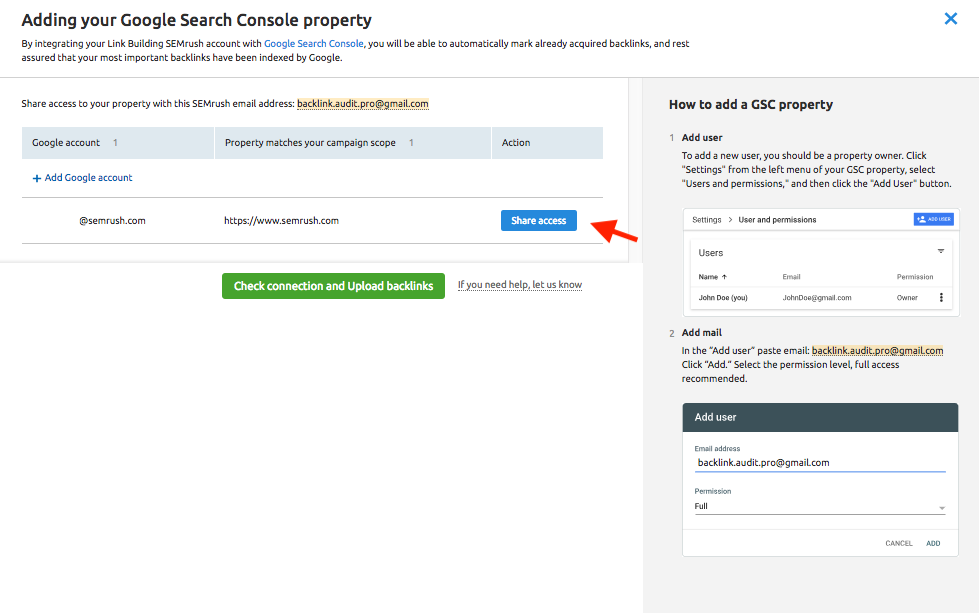Click Check connection and Upload backlinks
The image size is (979, 613).
click(333, 286)
